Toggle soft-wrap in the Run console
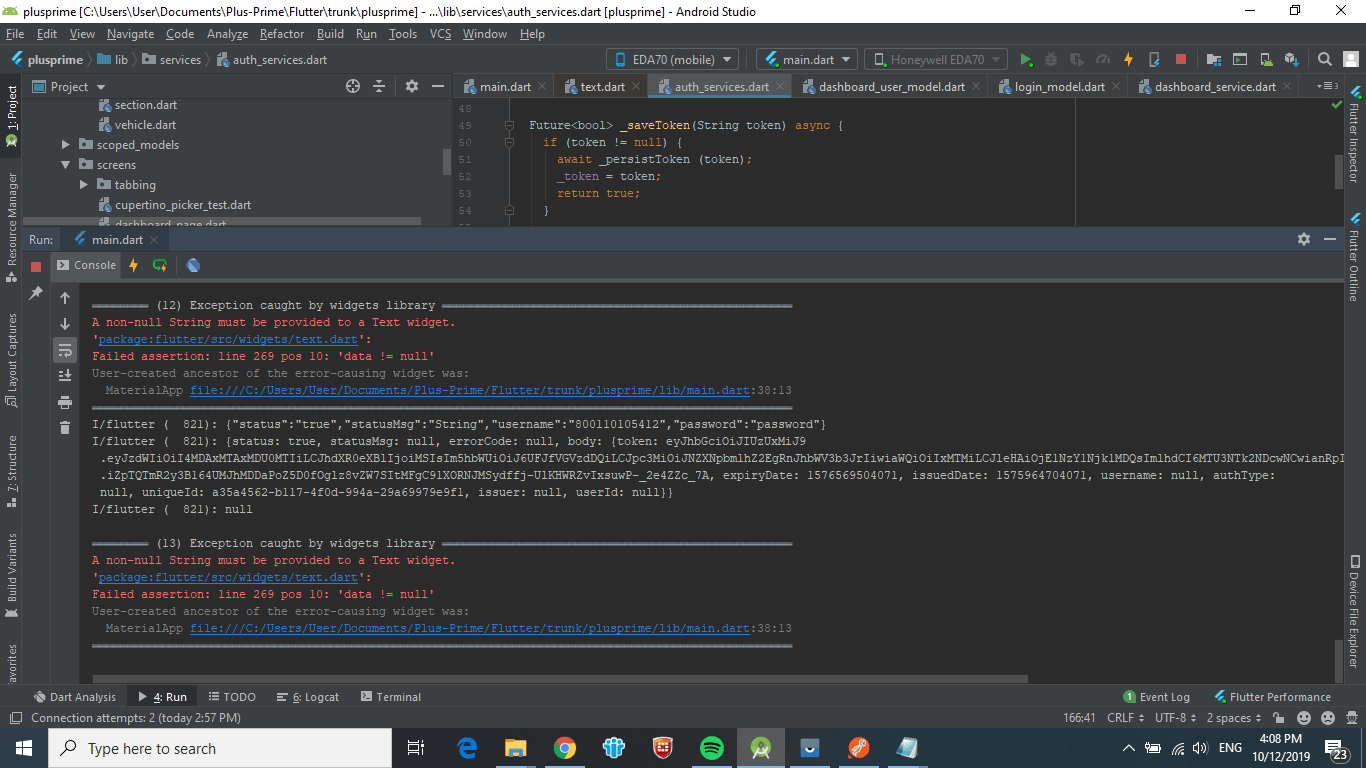The height and width of the screenshot is (768, 1366). (64, 350)
